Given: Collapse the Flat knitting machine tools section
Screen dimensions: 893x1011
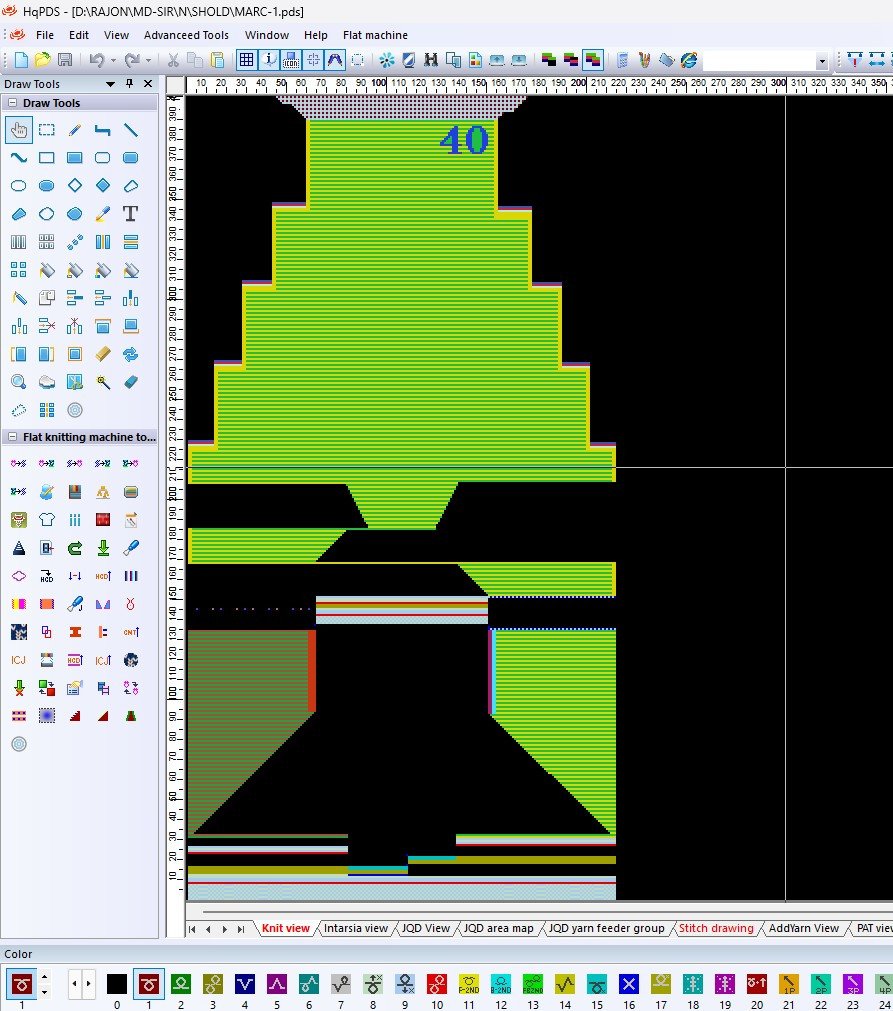Looking at the screenshot, I should click(12, 437).
